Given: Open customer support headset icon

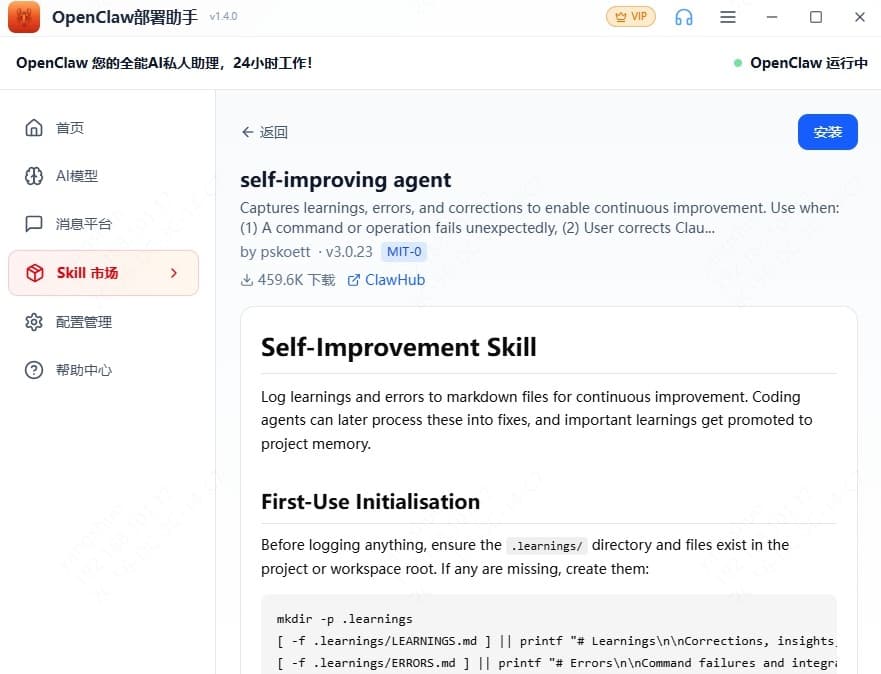Looking at the screenshot, I should point(683,17).
